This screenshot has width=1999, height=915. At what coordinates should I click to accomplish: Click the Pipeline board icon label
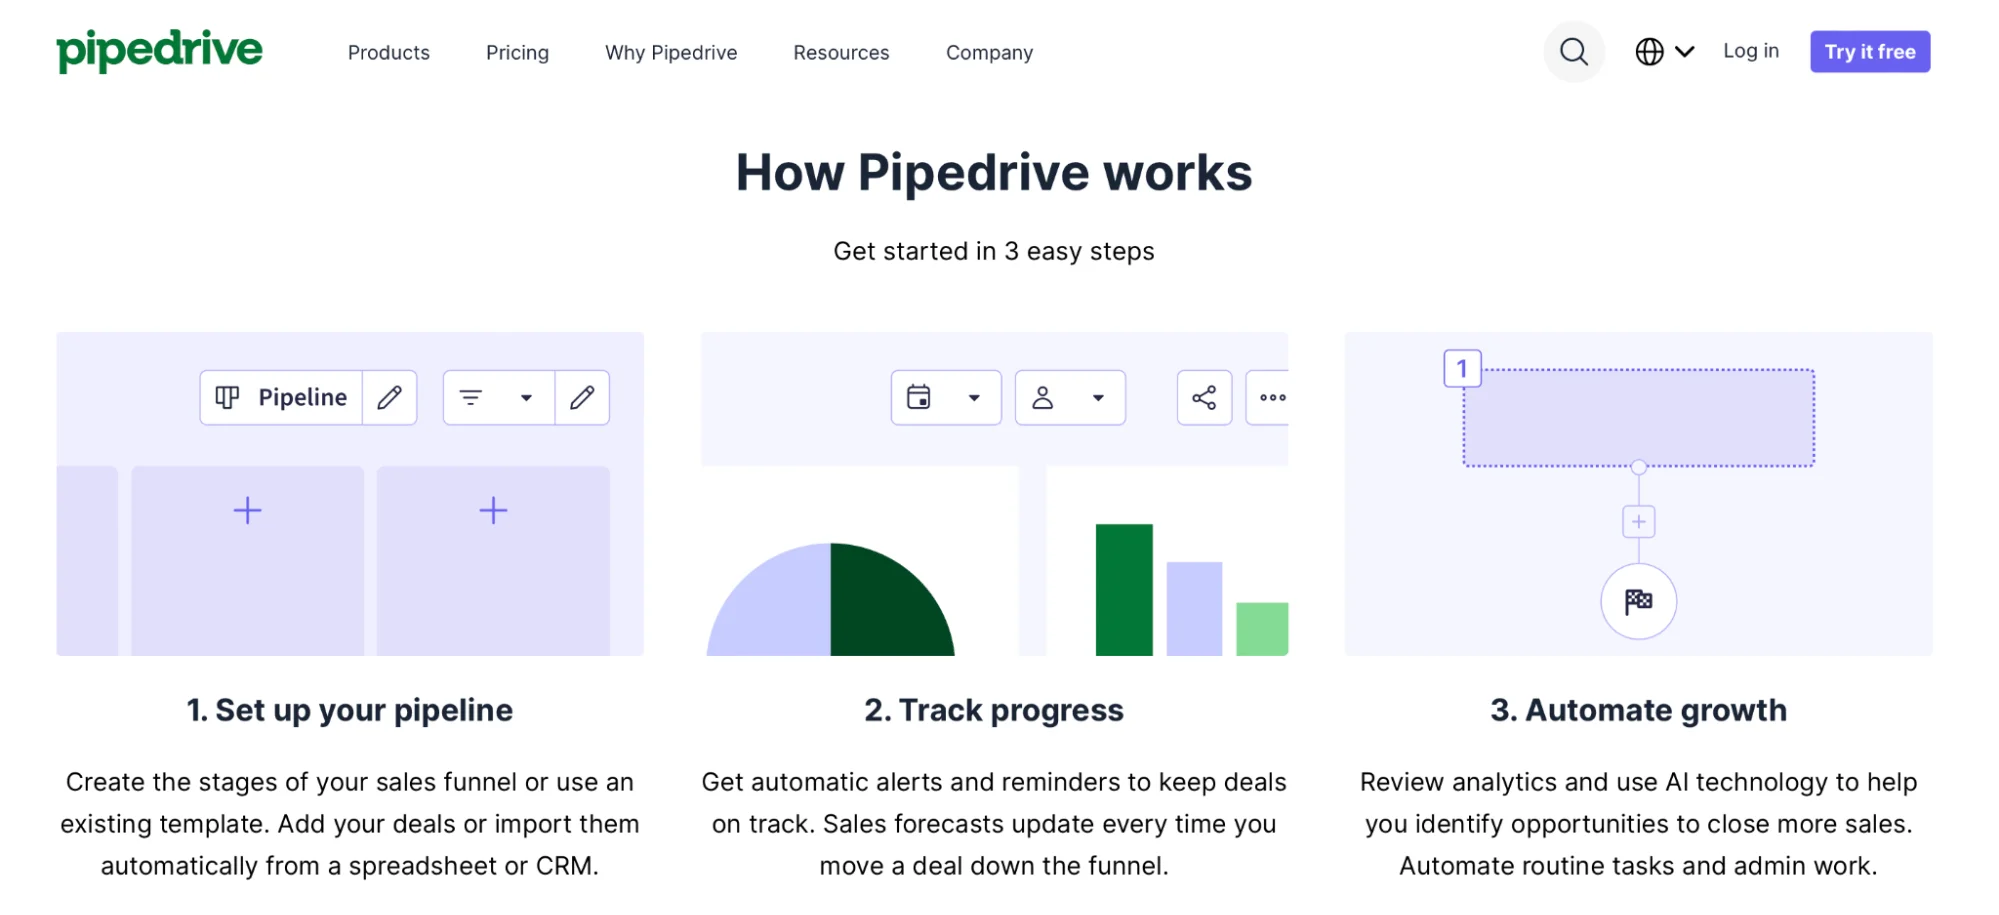pos(281,398)
